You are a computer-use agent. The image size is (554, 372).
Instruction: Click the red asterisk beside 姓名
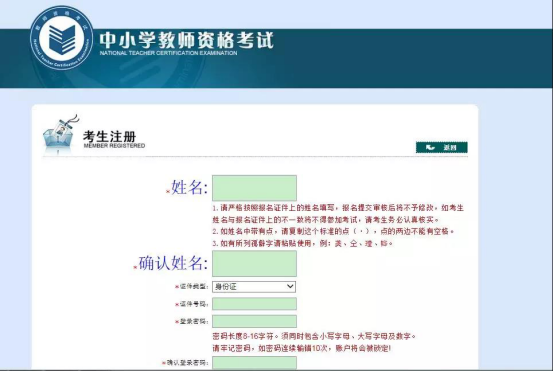pos(168,191)
